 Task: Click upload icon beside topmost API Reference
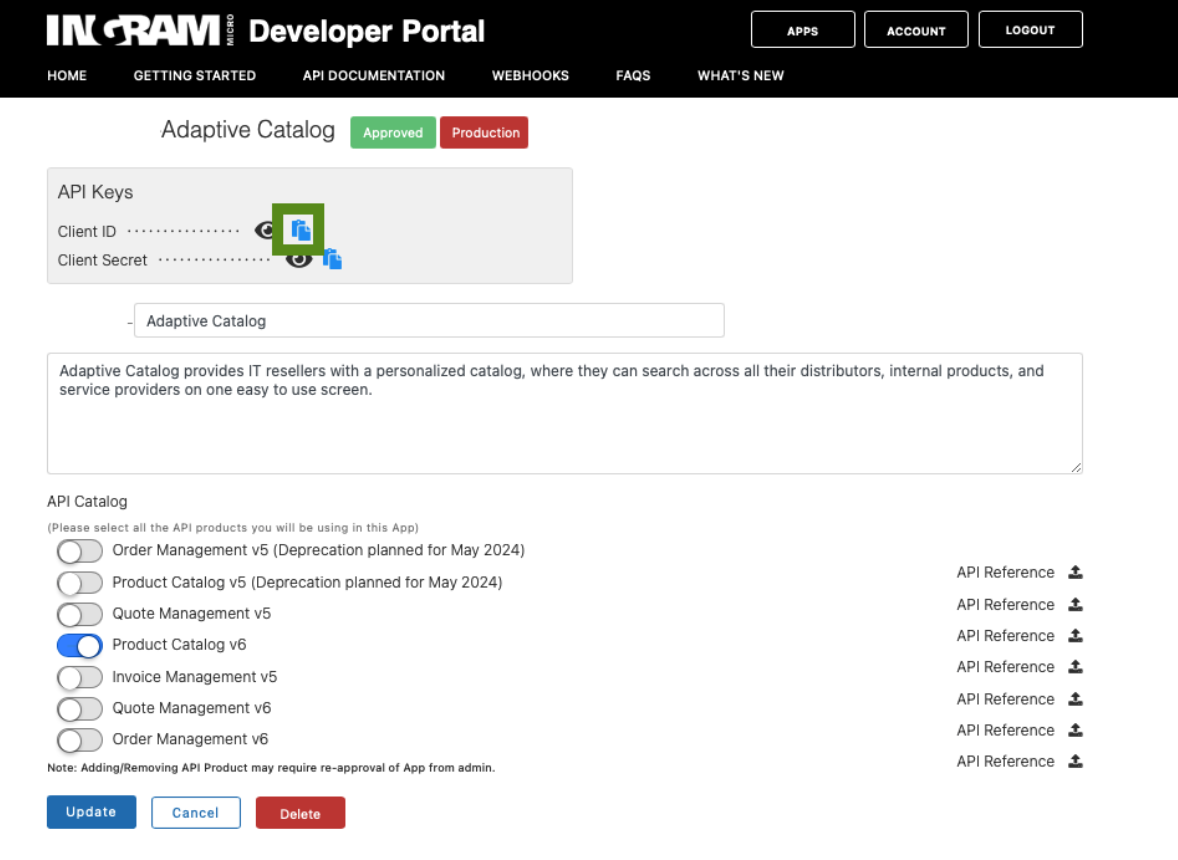[1075, 572]
